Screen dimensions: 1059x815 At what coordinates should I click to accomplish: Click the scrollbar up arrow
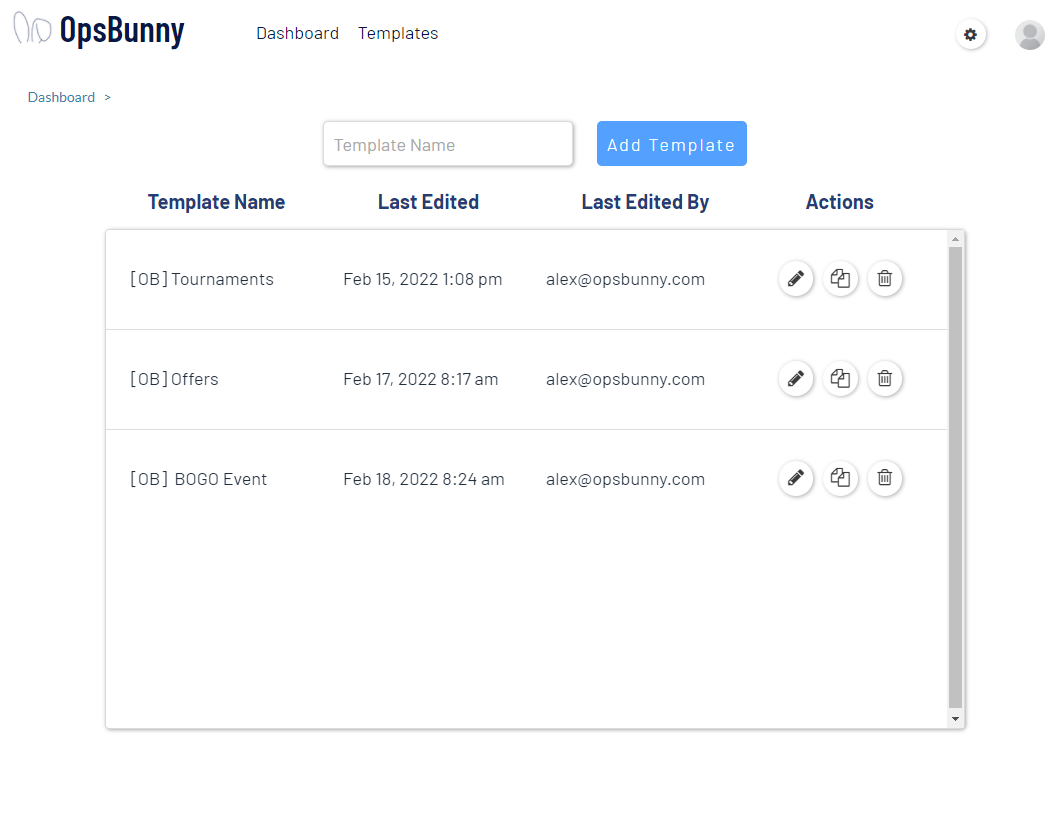tap(955, 239)
